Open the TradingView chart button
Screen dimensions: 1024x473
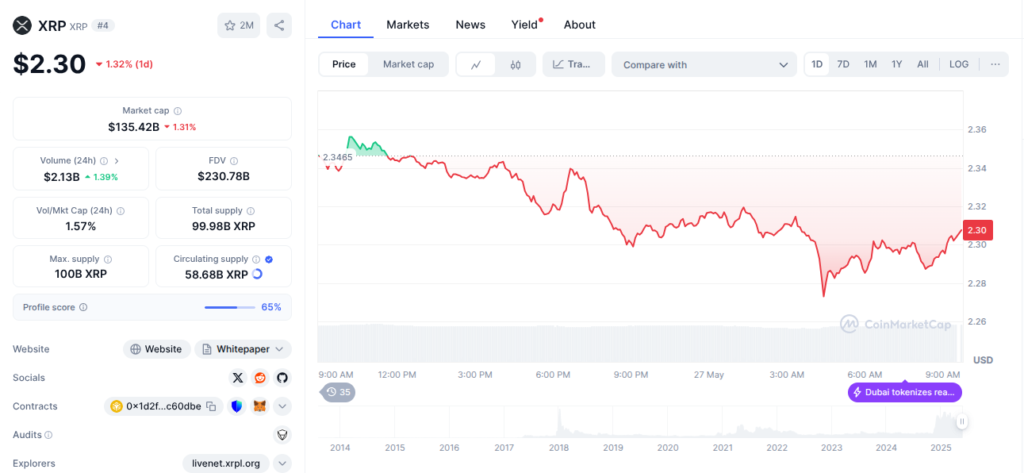(x=573, y=65)
